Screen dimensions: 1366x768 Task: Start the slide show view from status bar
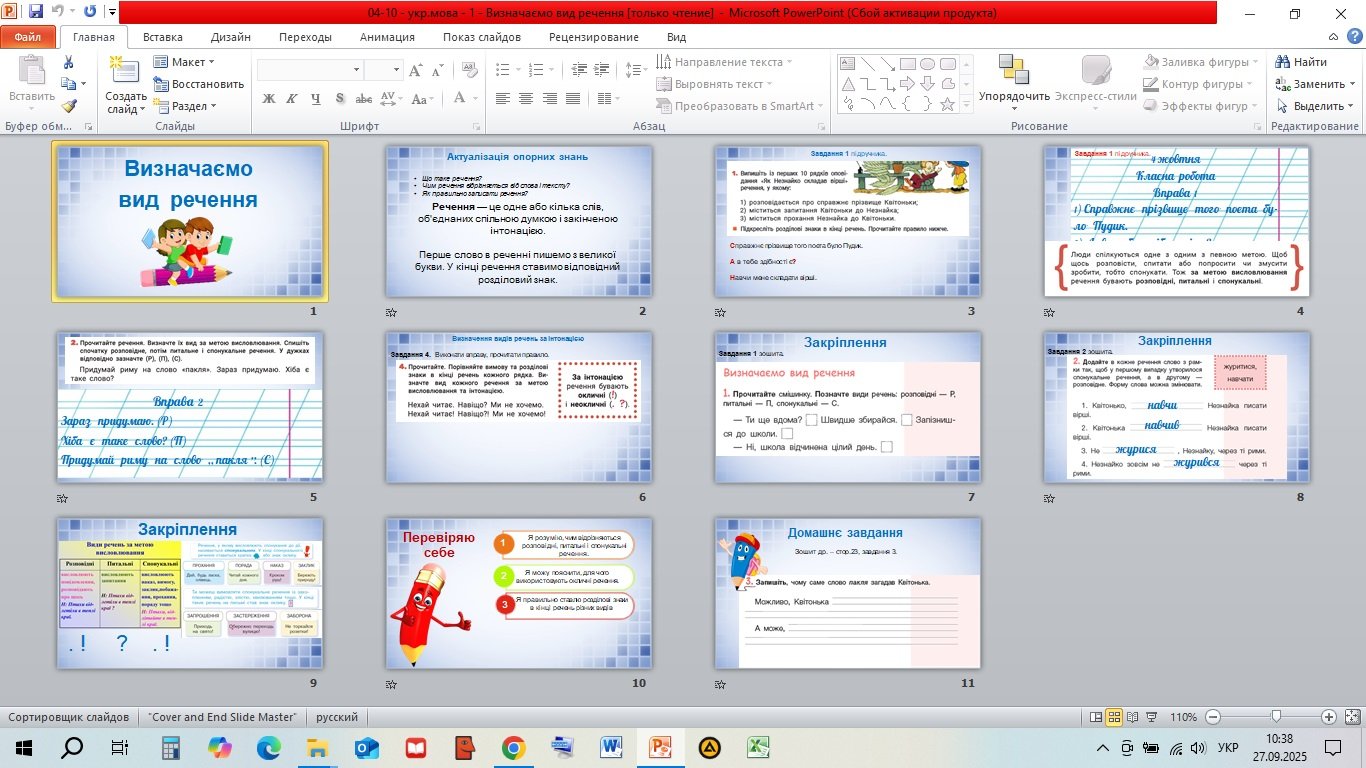click(1153, 717)
